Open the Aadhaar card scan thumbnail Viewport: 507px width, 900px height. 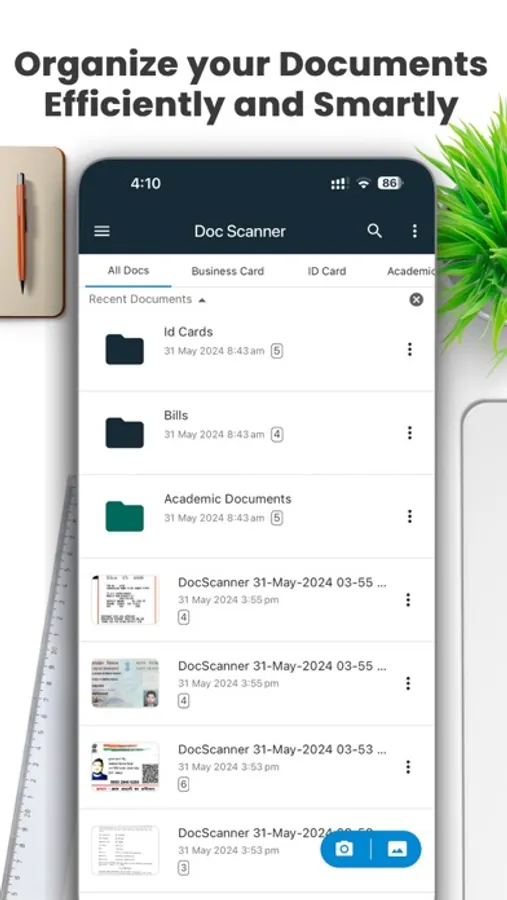tap(125, 767)
